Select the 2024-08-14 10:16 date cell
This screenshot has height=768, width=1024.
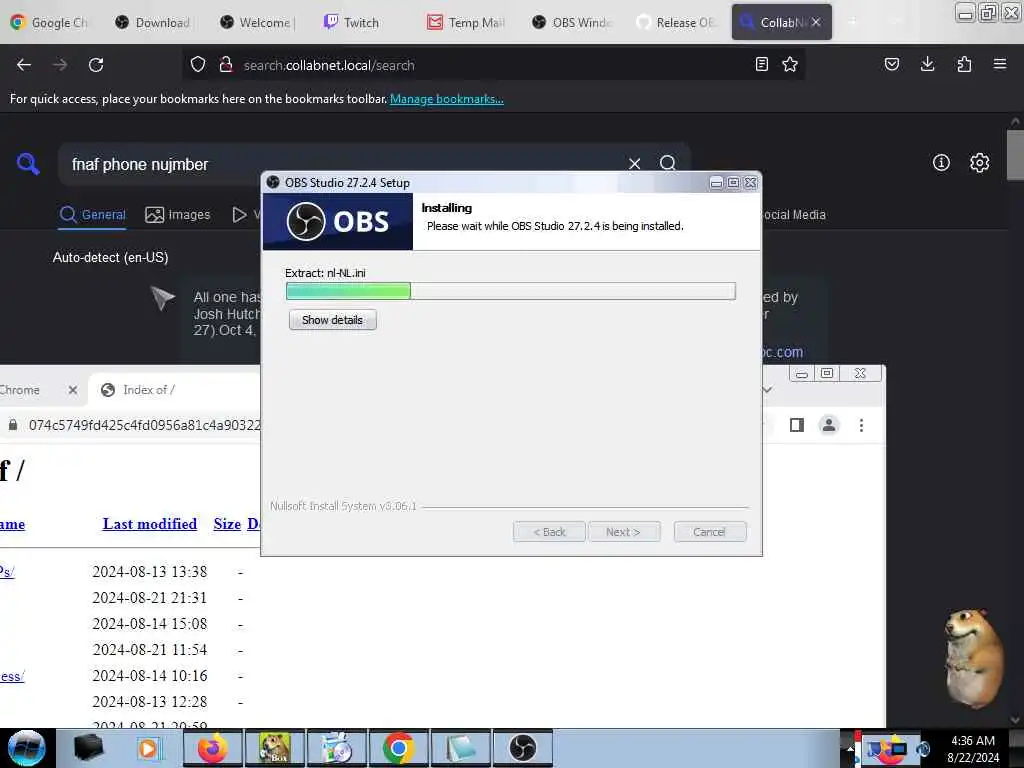coord(150,675)
